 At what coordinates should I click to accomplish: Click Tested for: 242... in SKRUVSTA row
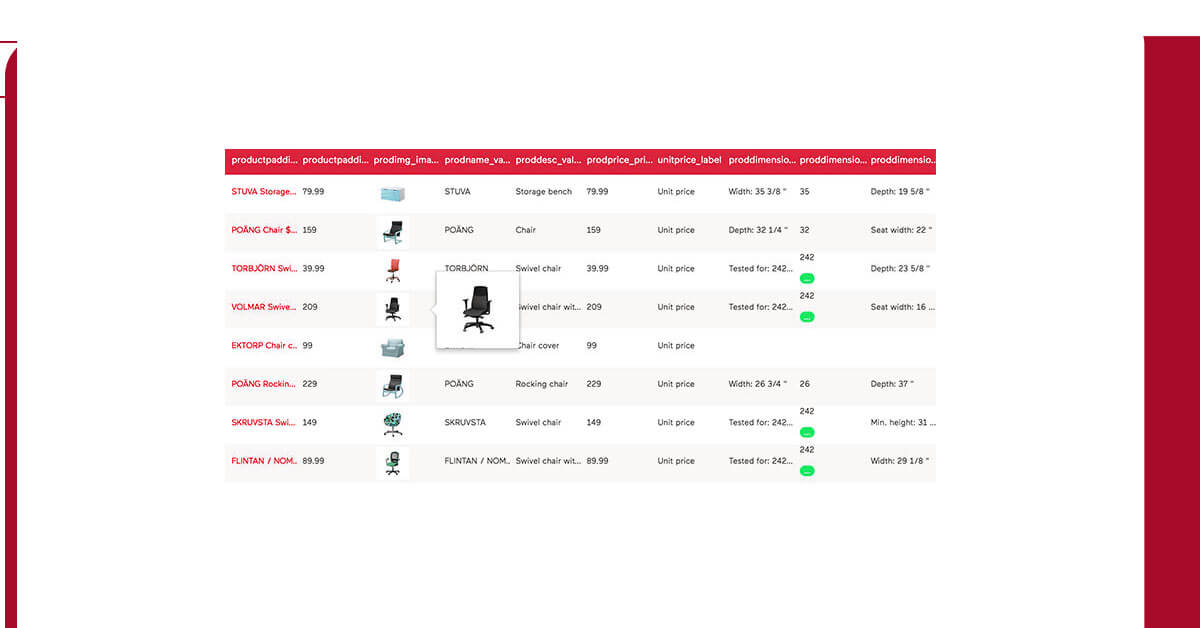[x=762, y=422]
